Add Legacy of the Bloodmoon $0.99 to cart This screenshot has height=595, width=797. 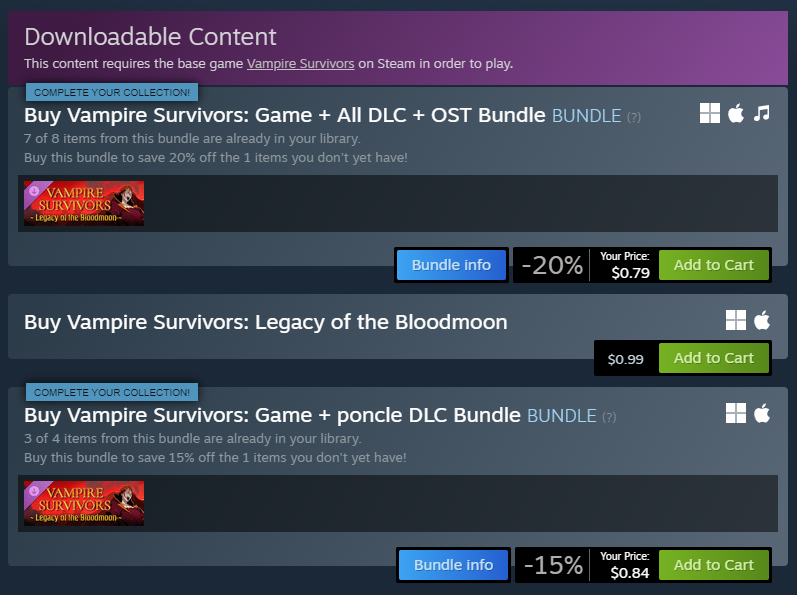click(x=714, y=358)
